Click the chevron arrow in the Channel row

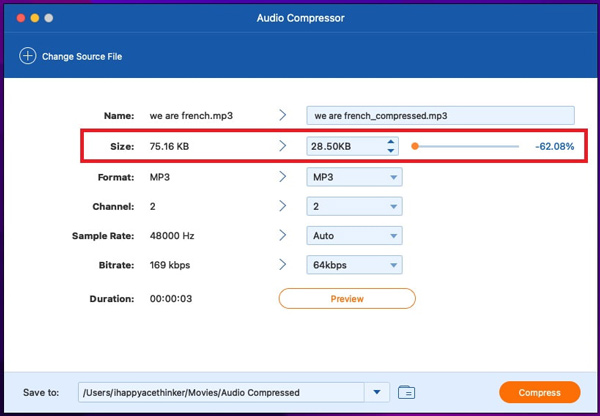282,206
